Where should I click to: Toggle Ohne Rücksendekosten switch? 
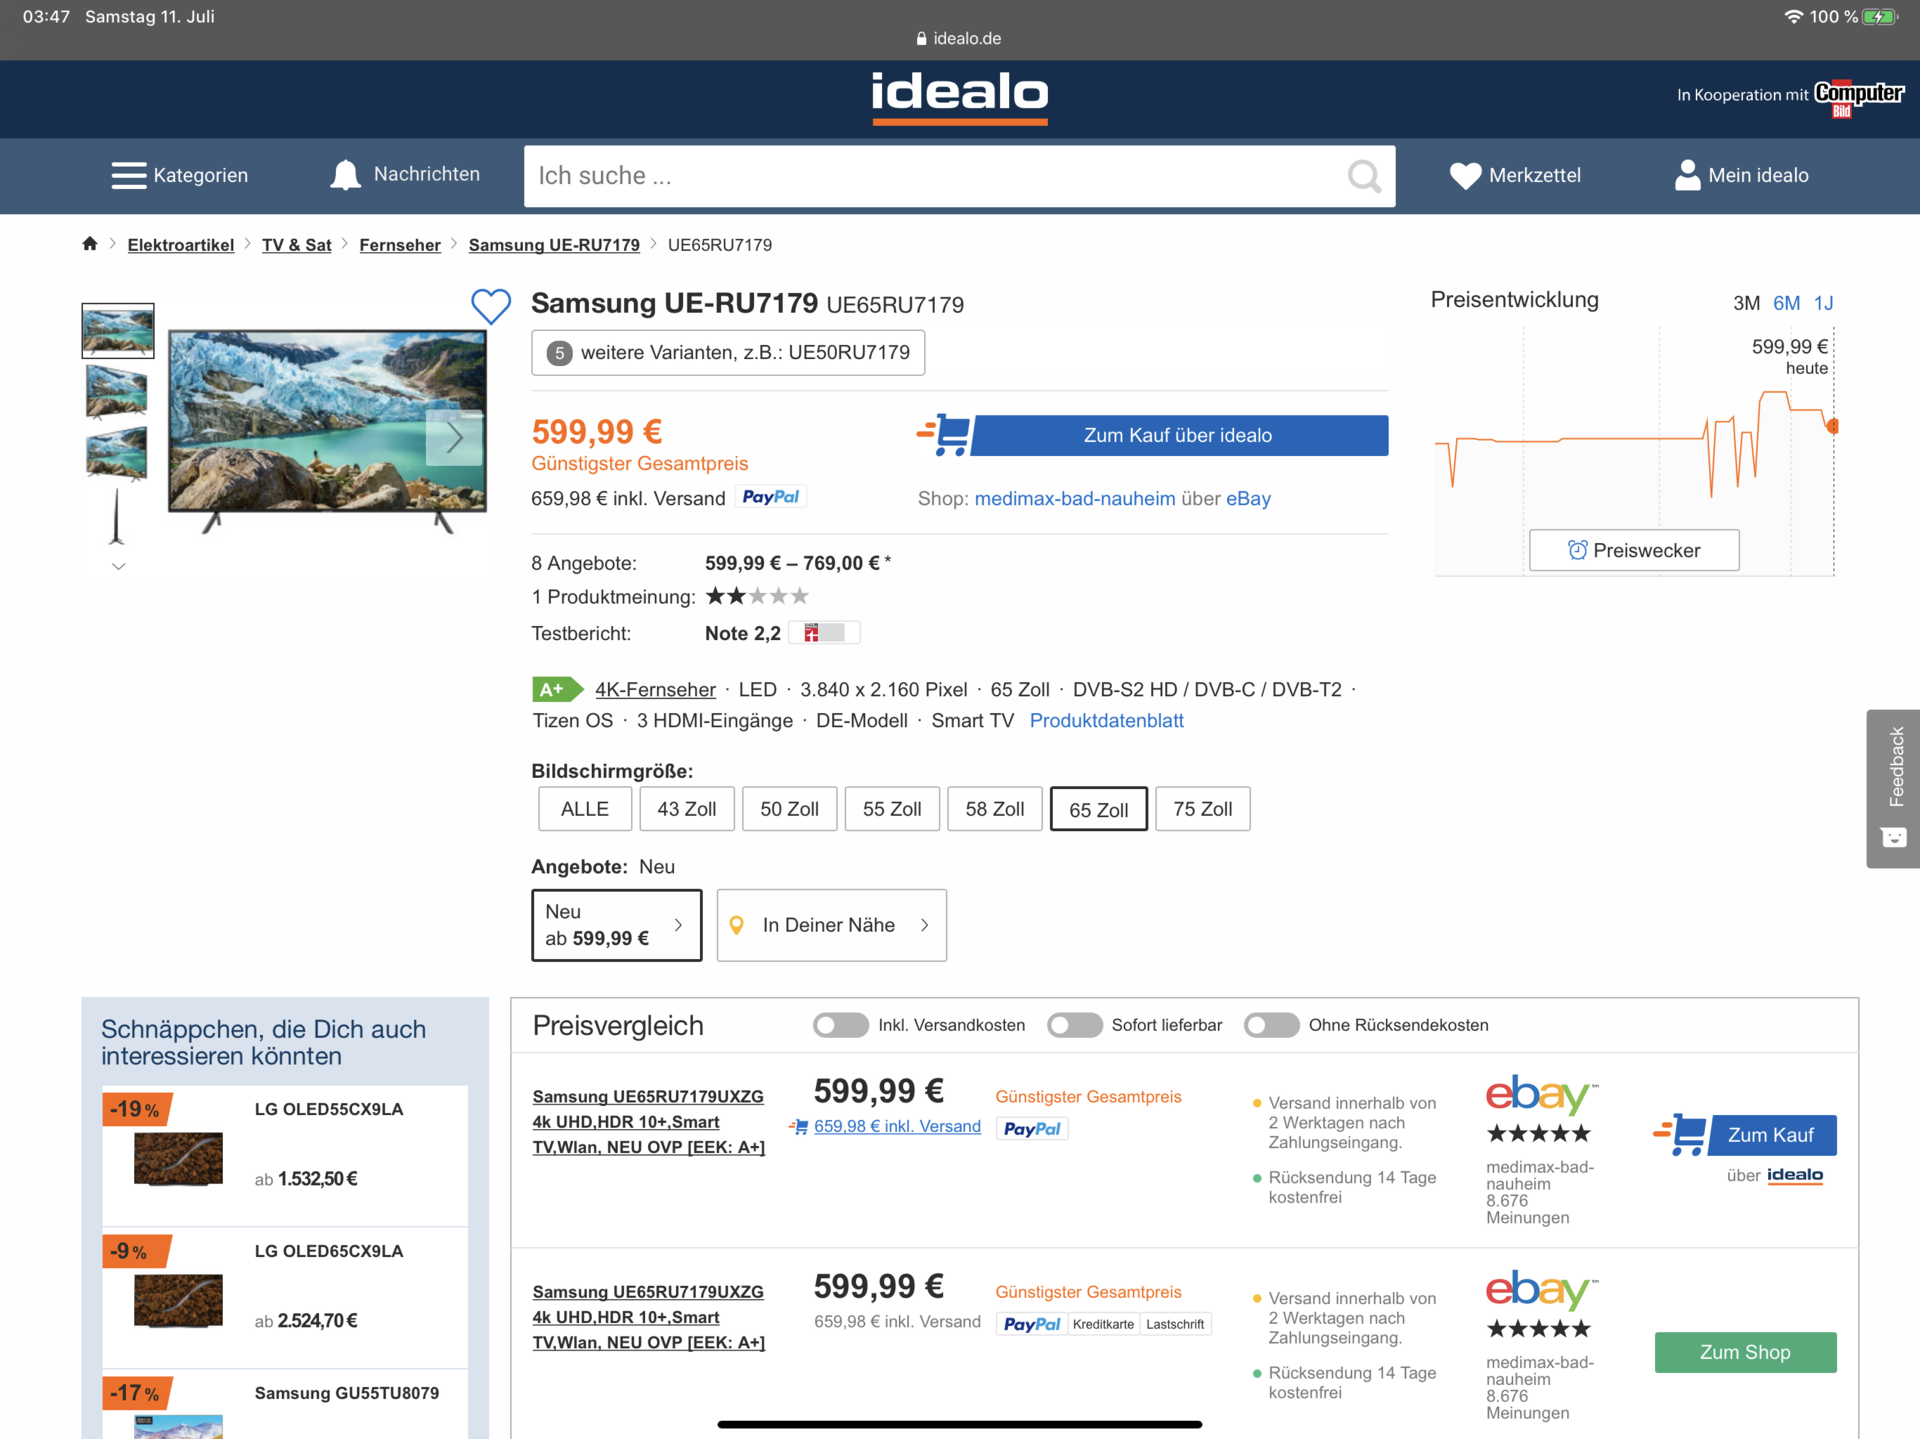tap(1271, 1025)
